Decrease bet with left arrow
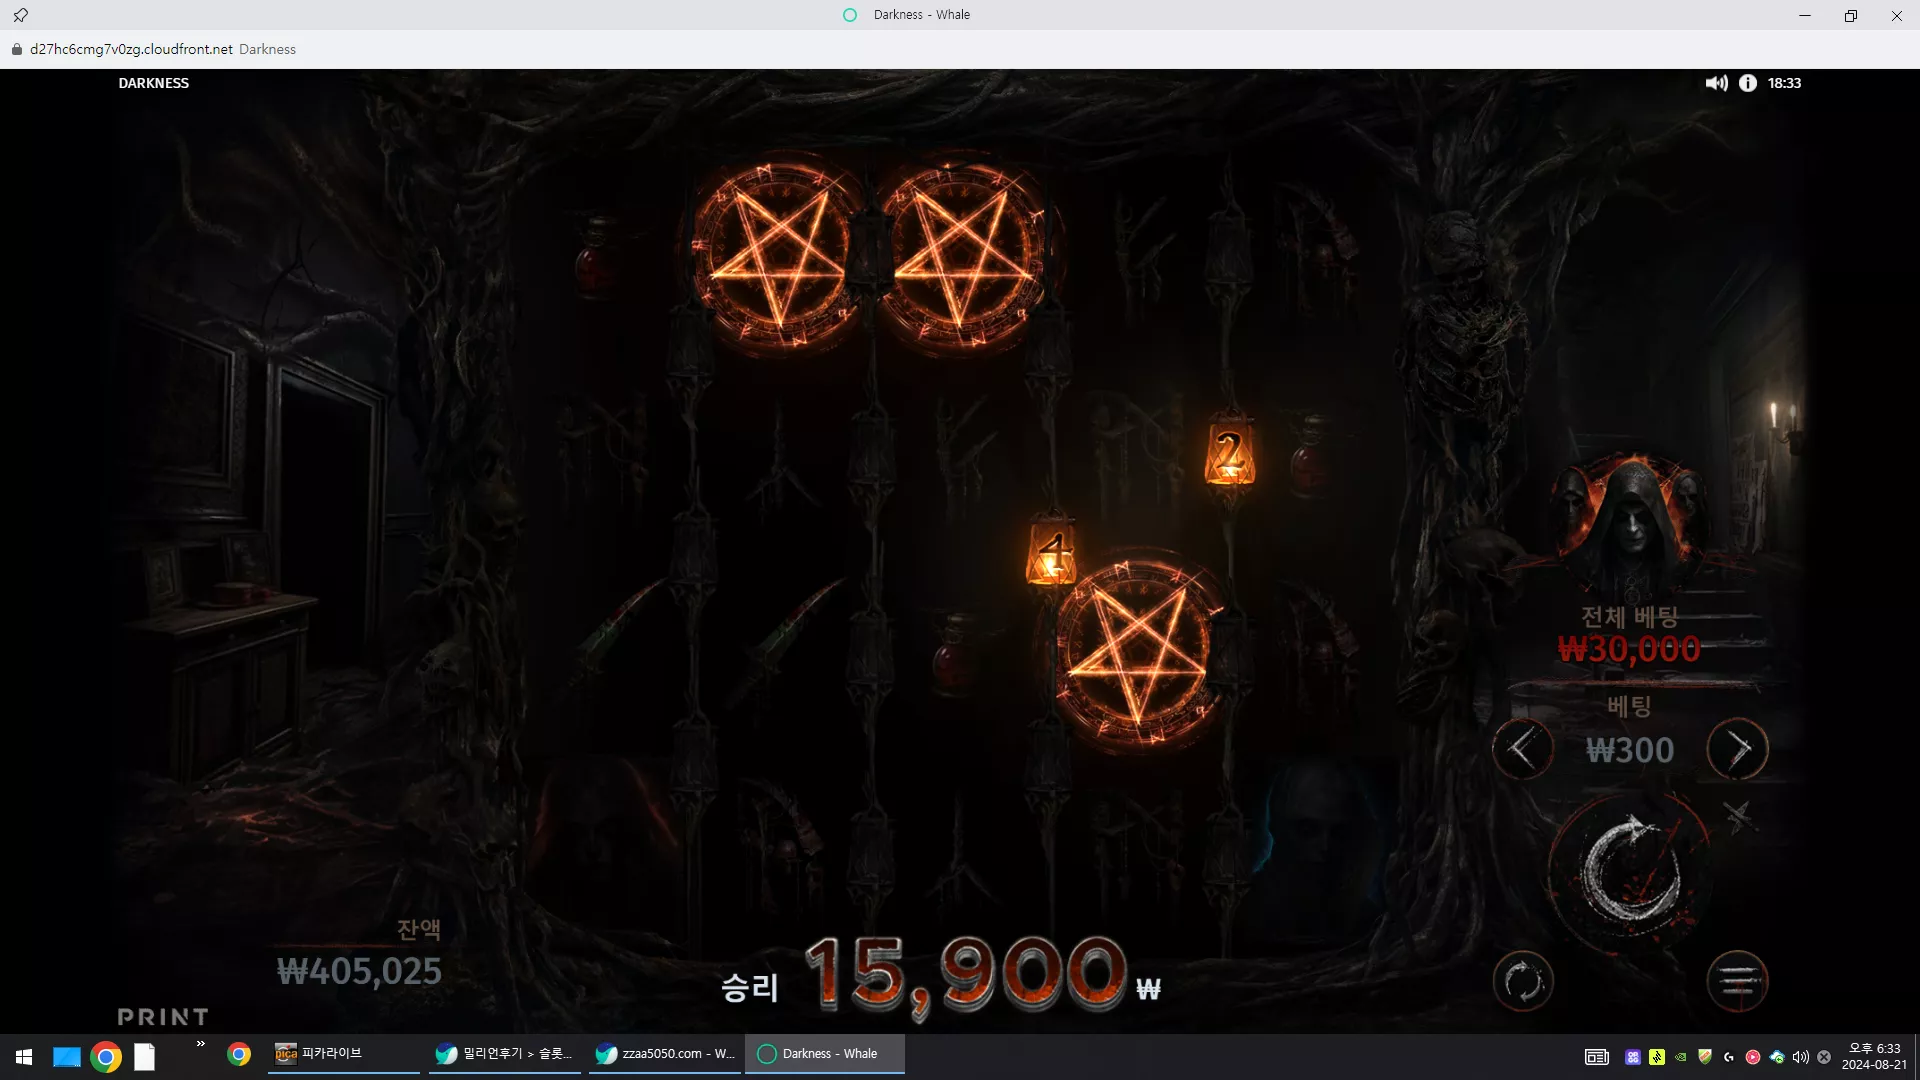Screen dimensions: 1920x1080 (x=1522, y=748)
